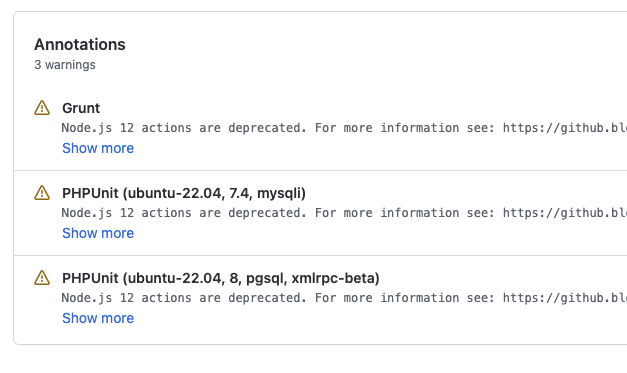Click 'For more information see:' in pgsql warning

coord(405,298)
